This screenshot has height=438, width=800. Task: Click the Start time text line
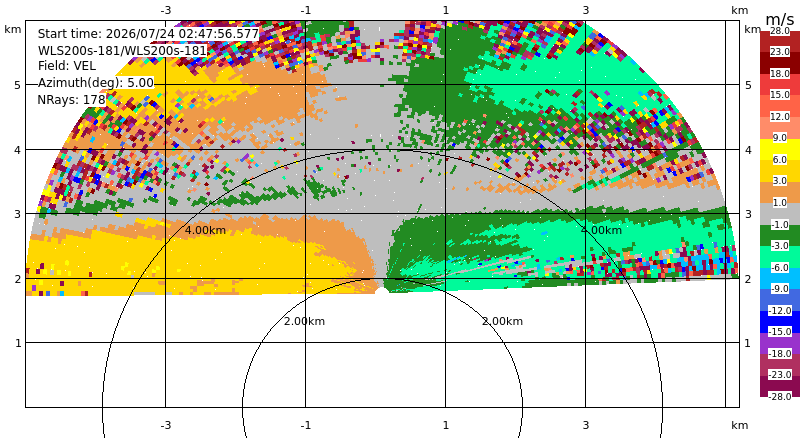pyautogui.click(x=148, y=34)
